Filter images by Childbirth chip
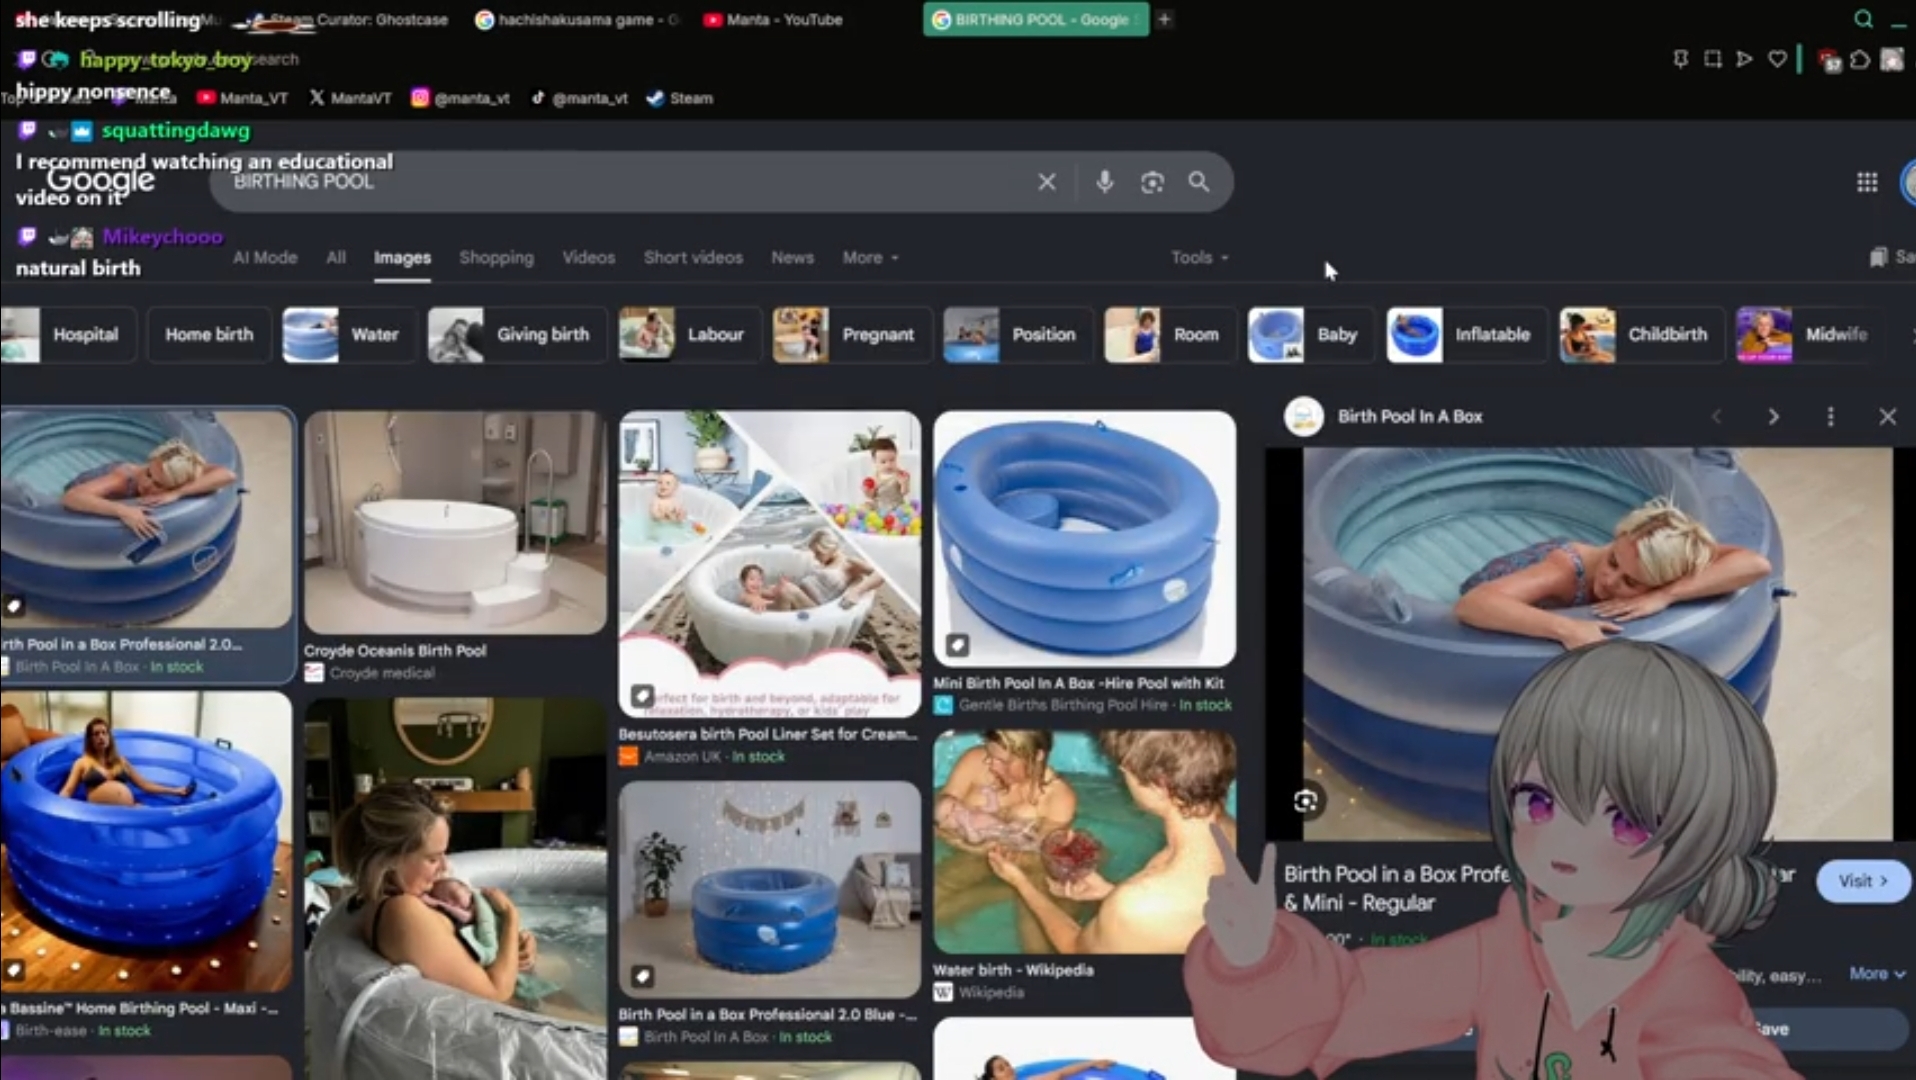Image resolution: width=1916 pixels, height=1080 pixels. [1640, 335]
